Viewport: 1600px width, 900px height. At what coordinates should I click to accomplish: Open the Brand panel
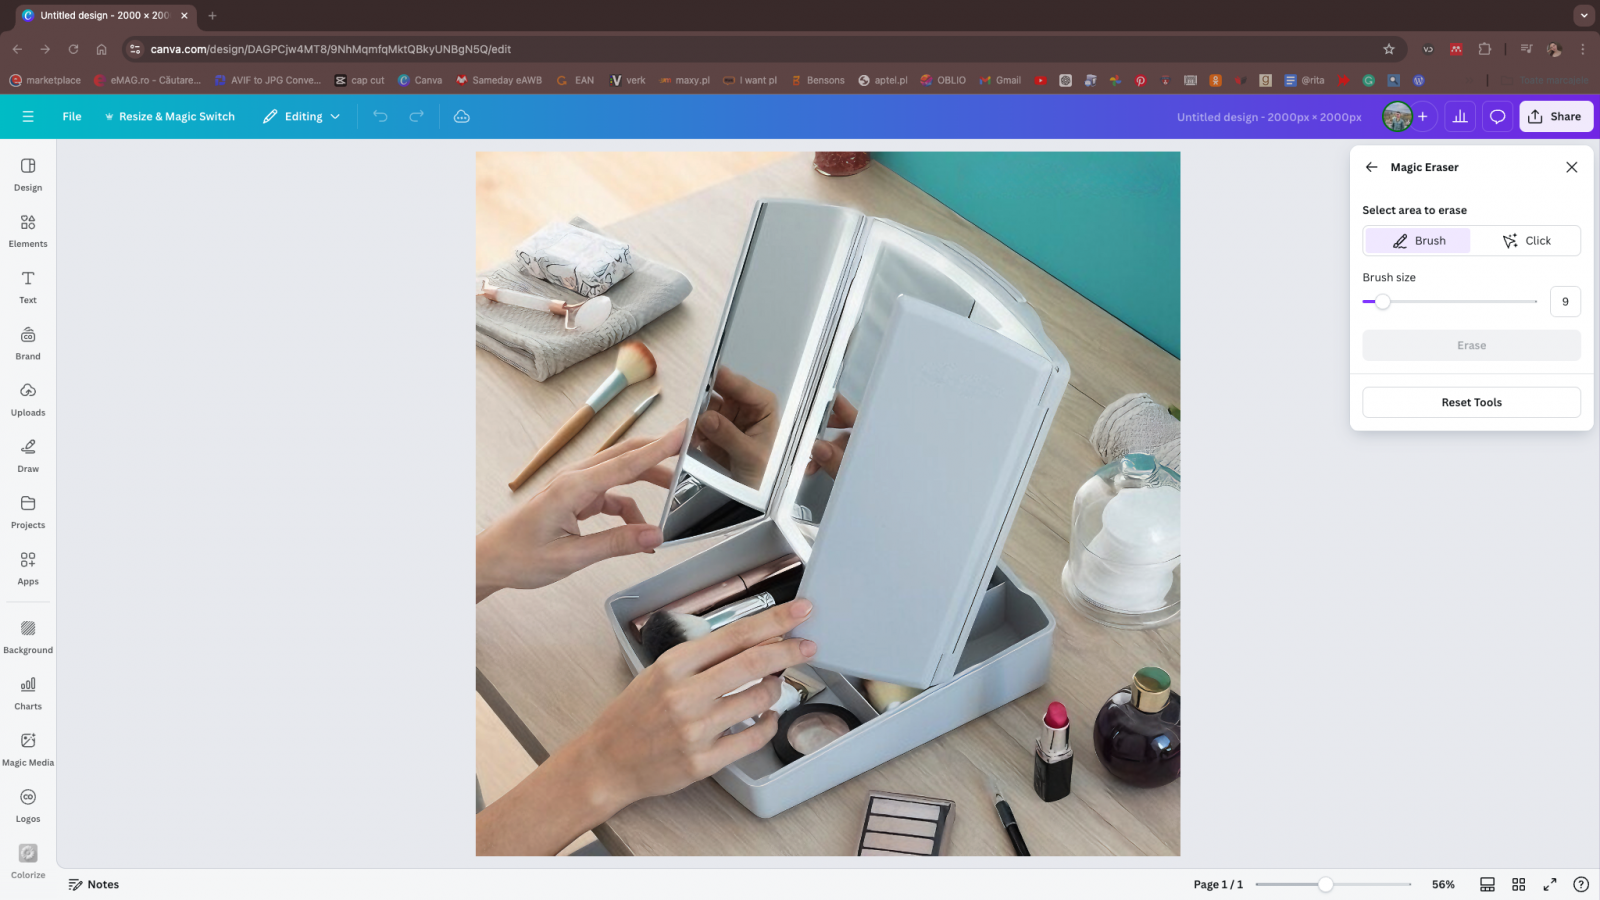28,343
